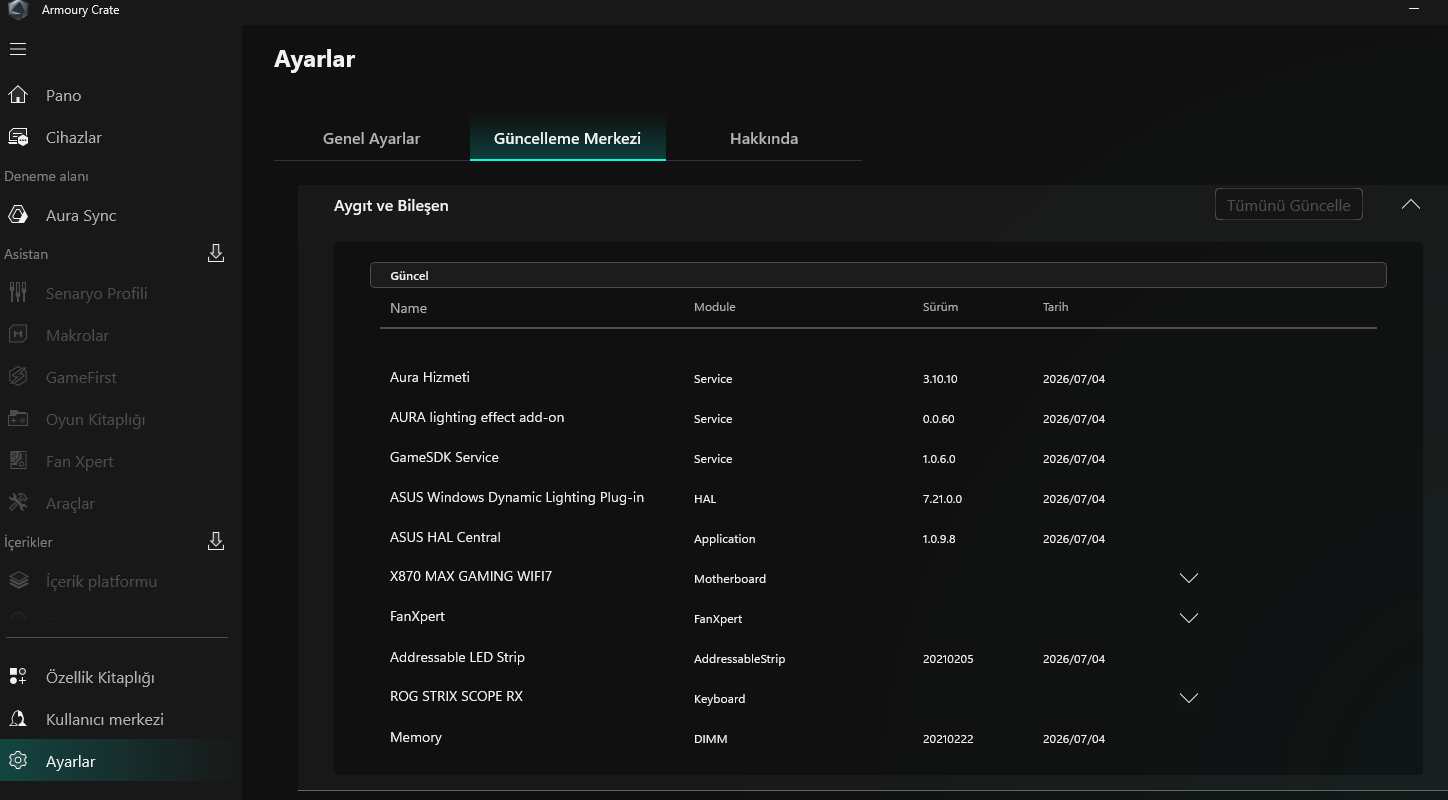Open Aura Sync from the sidebar
1448x800 pixels.
coord(81,215)
